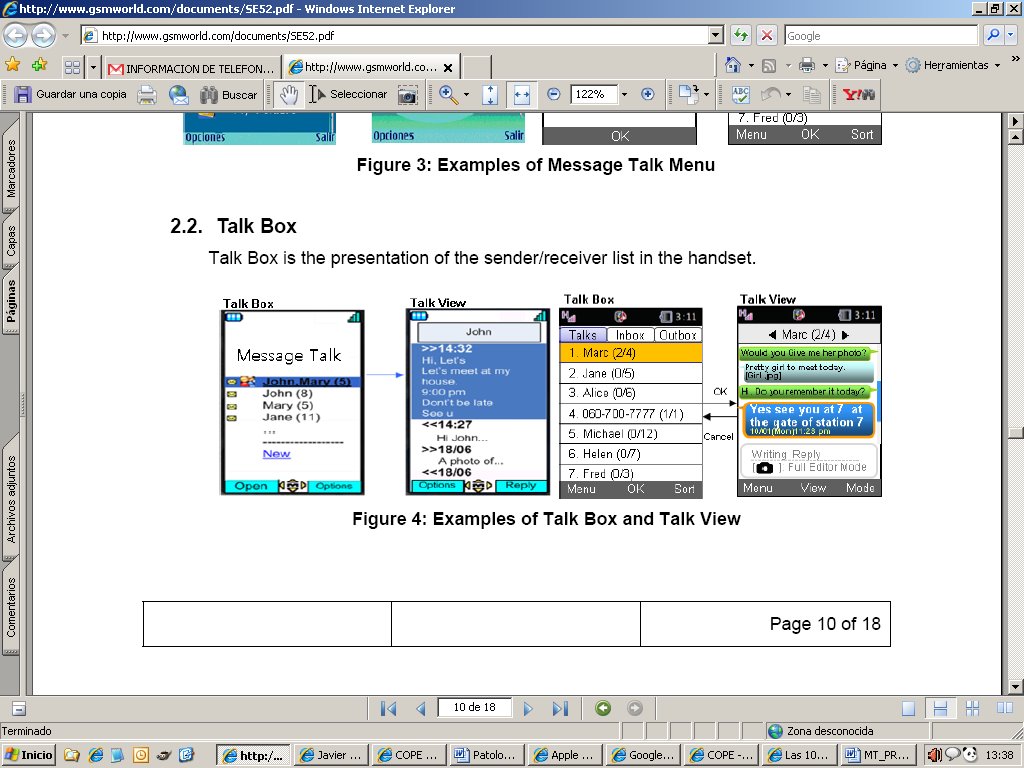This screenshot has width=1024, height=768.
Task: Switch to continuous page layout view
Action: click(x=940, y=709)
